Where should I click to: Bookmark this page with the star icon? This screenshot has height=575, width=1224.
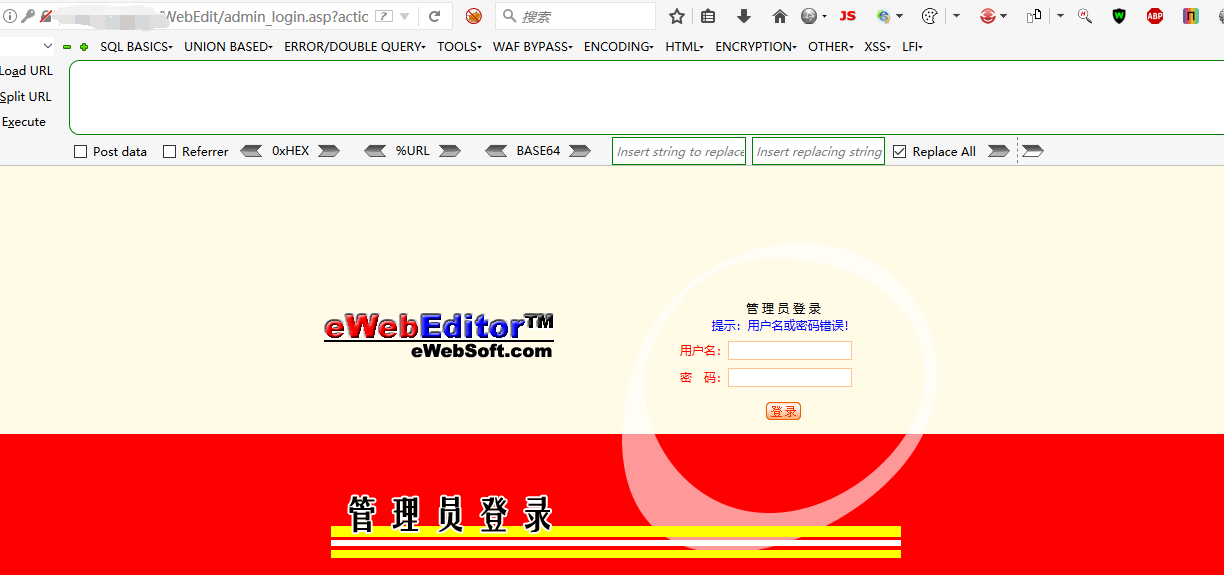(677, 16)
